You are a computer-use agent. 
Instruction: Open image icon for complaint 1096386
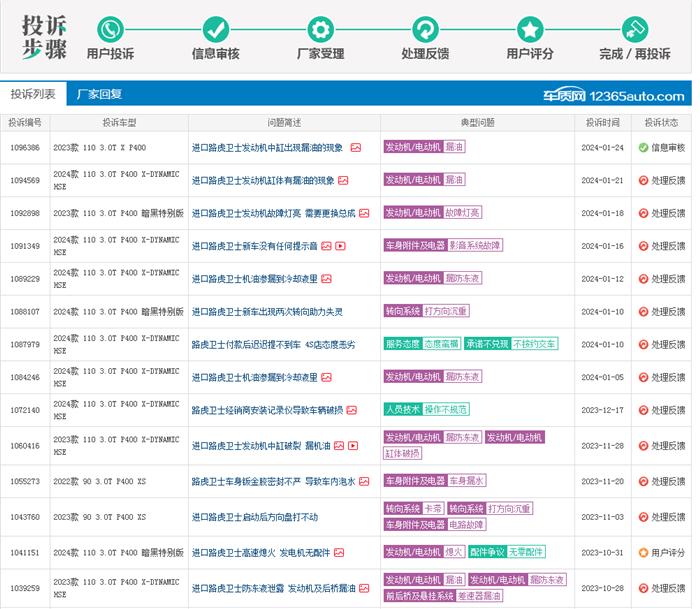pos(356,147)
